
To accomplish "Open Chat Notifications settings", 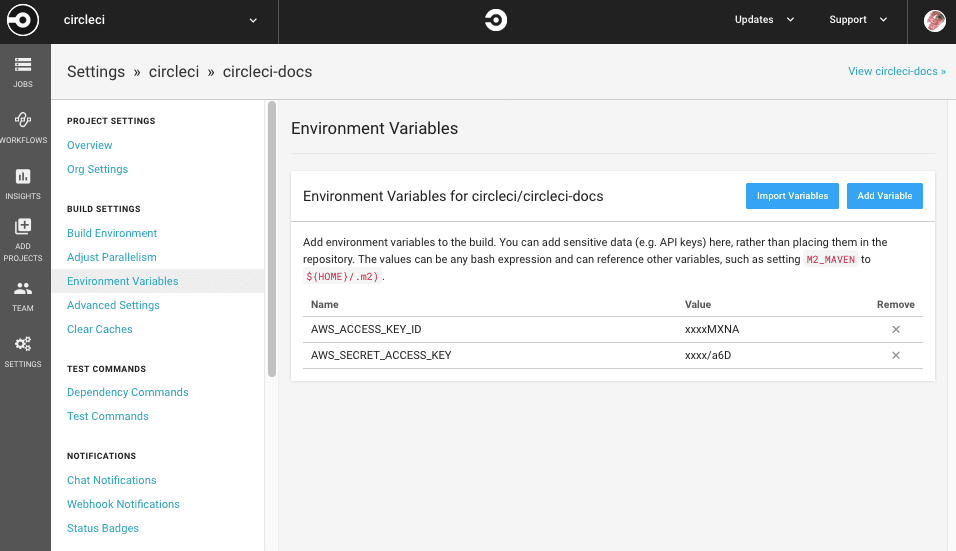I will [x=112, y=480].
